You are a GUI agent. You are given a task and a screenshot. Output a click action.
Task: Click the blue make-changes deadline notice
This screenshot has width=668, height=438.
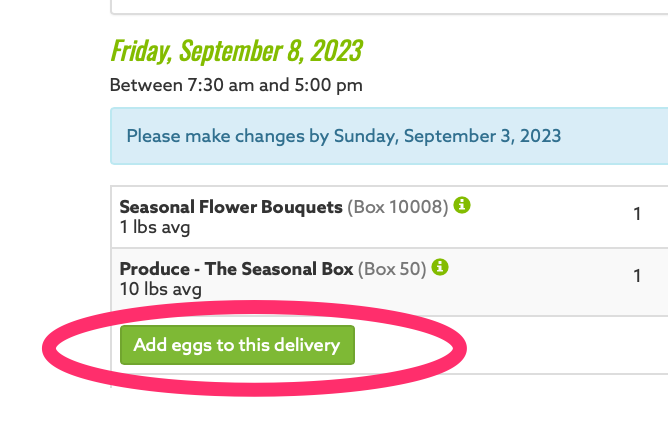pyautogui.click(x=389, y=136)
